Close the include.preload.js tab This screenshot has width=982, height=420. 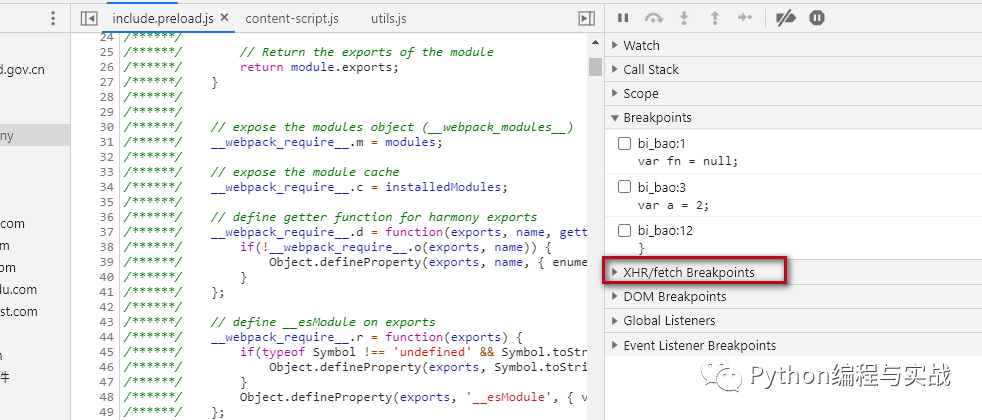(x=225, y=18)
